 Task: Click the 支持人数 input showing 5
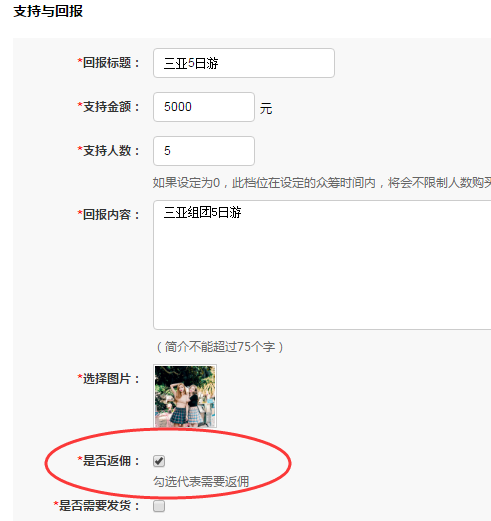204,151
